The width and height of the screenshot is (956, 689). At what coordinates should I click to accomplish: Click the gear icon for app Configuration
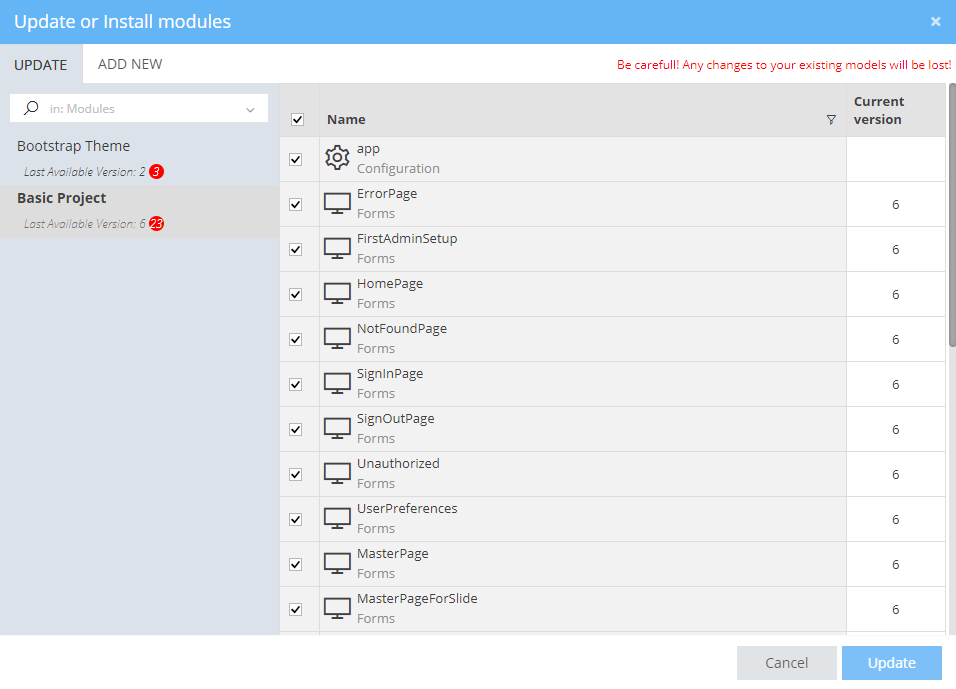point(337,158)
